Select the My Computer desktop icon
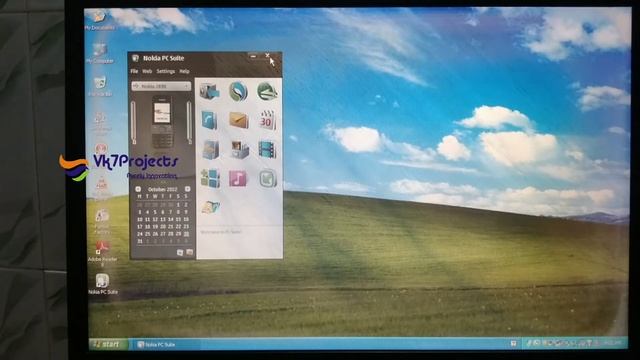The image size is (640, 360). 100,53
